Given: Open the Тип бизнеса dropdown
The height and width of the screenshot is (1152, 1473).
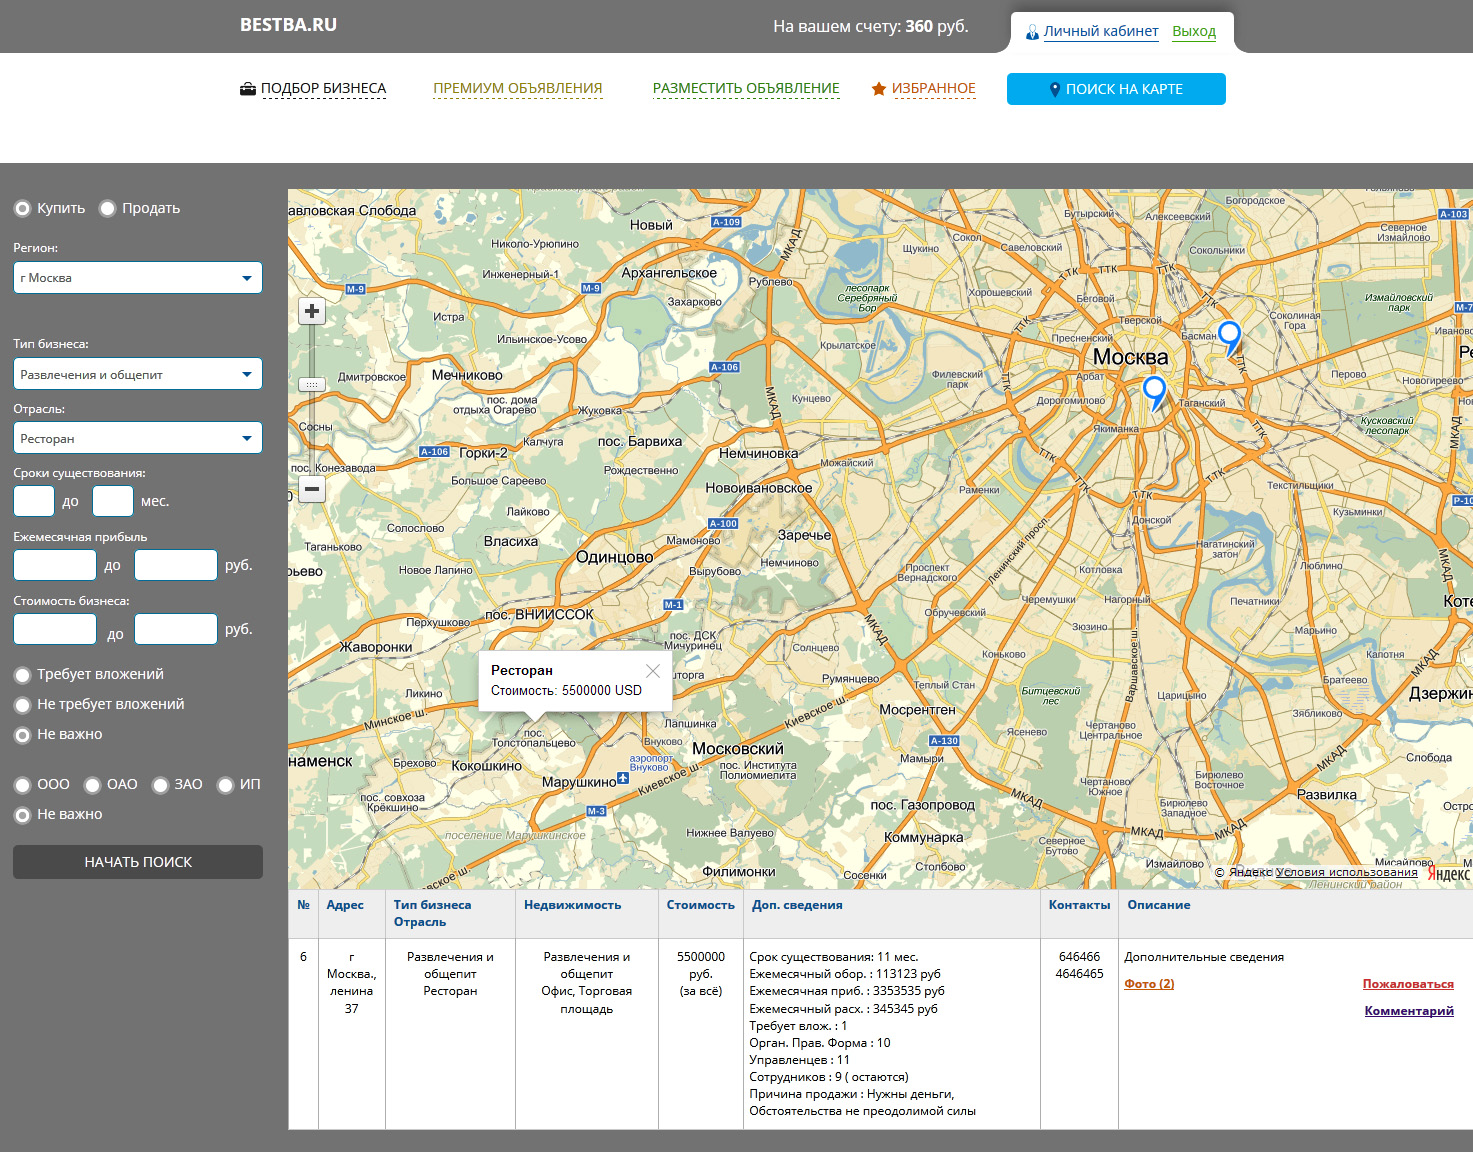Looking at the screenshot, I should tap(138, 374).
